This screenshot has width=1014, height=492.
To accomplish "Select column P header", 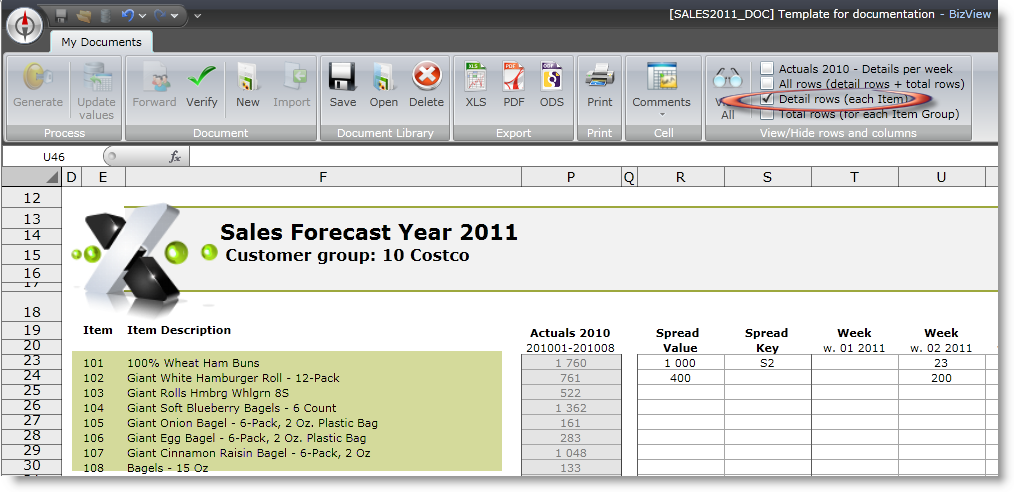I will click(x=571, y=177).
